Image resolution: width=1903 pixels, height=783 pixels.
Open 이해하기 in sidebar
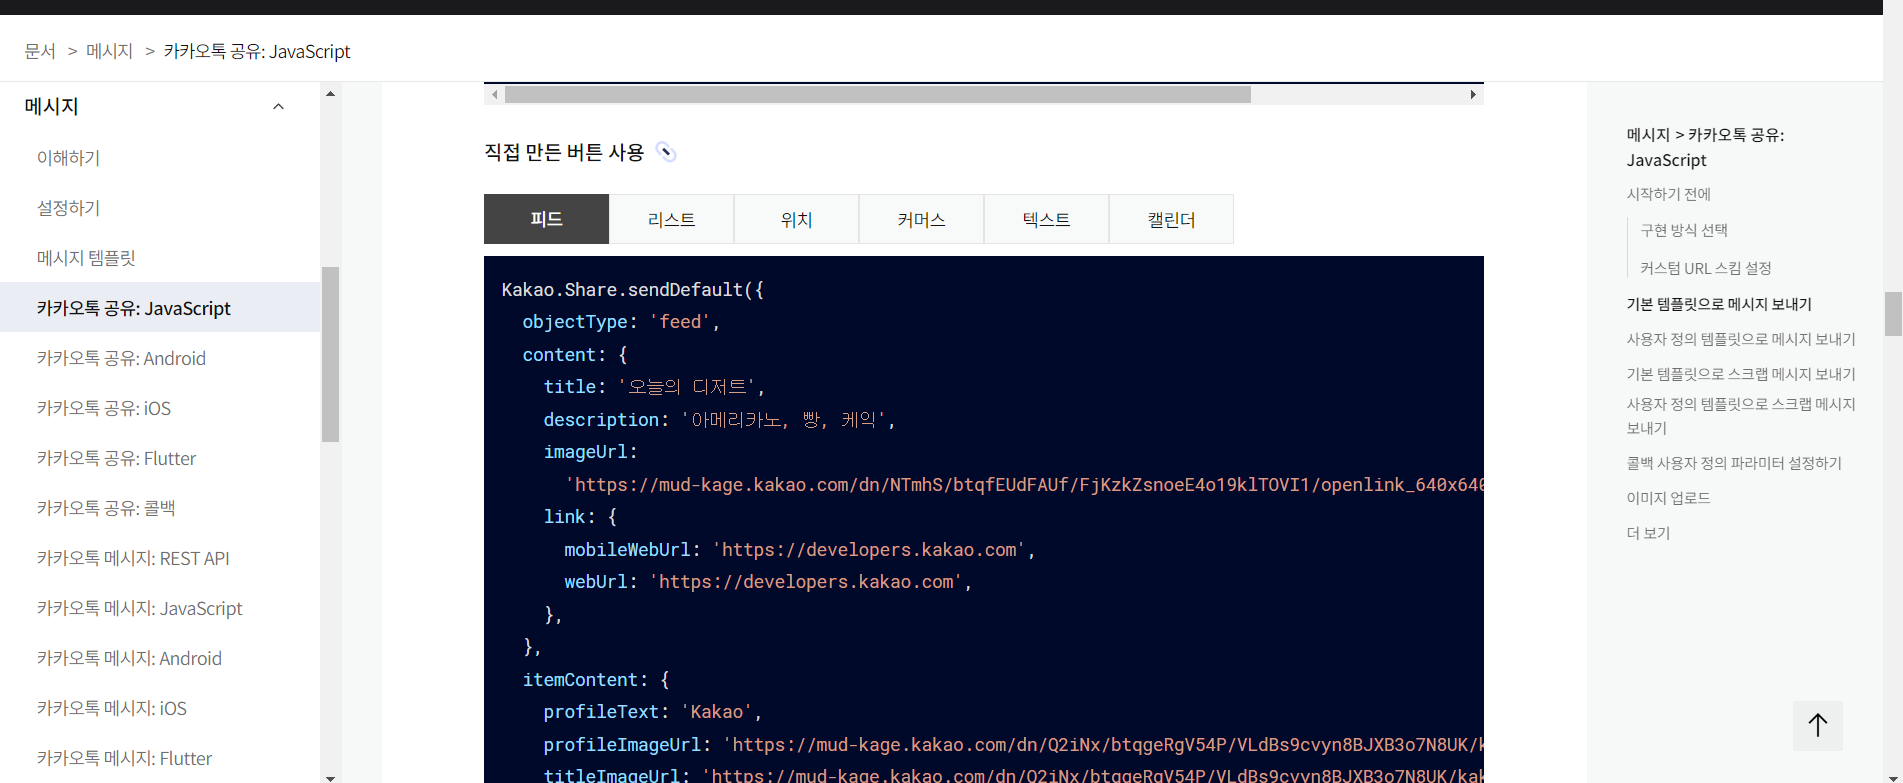click(x=68, y=158)
